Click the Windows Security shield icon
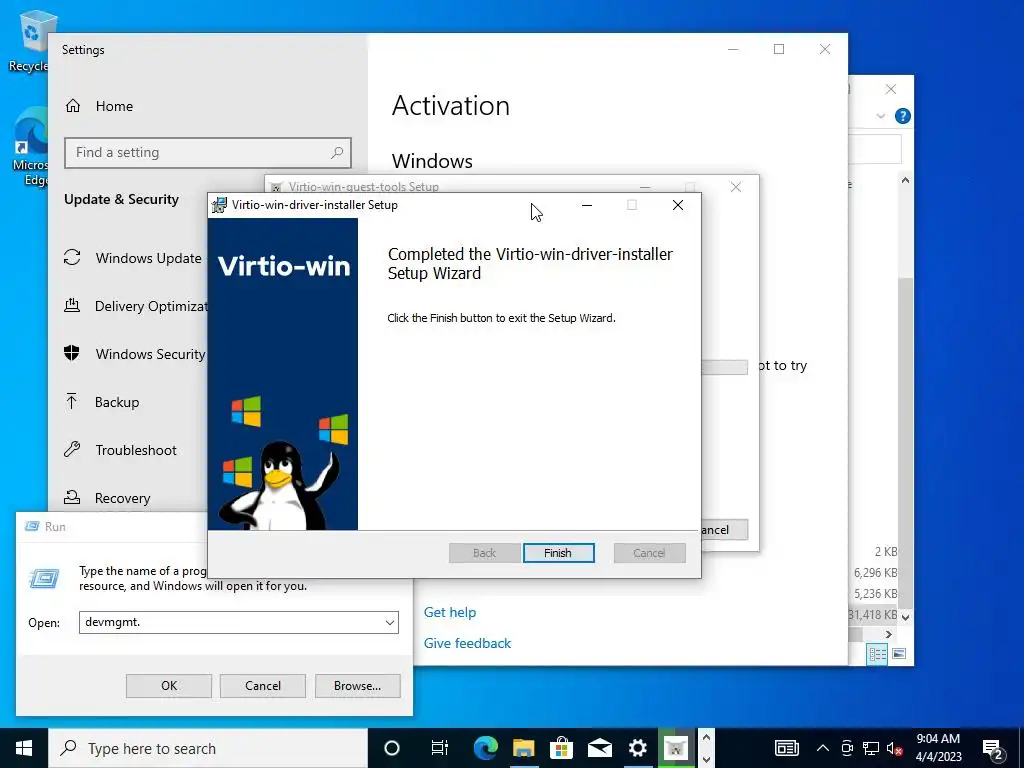This screenshot has width=1024, height=768. tap(72, 353)
